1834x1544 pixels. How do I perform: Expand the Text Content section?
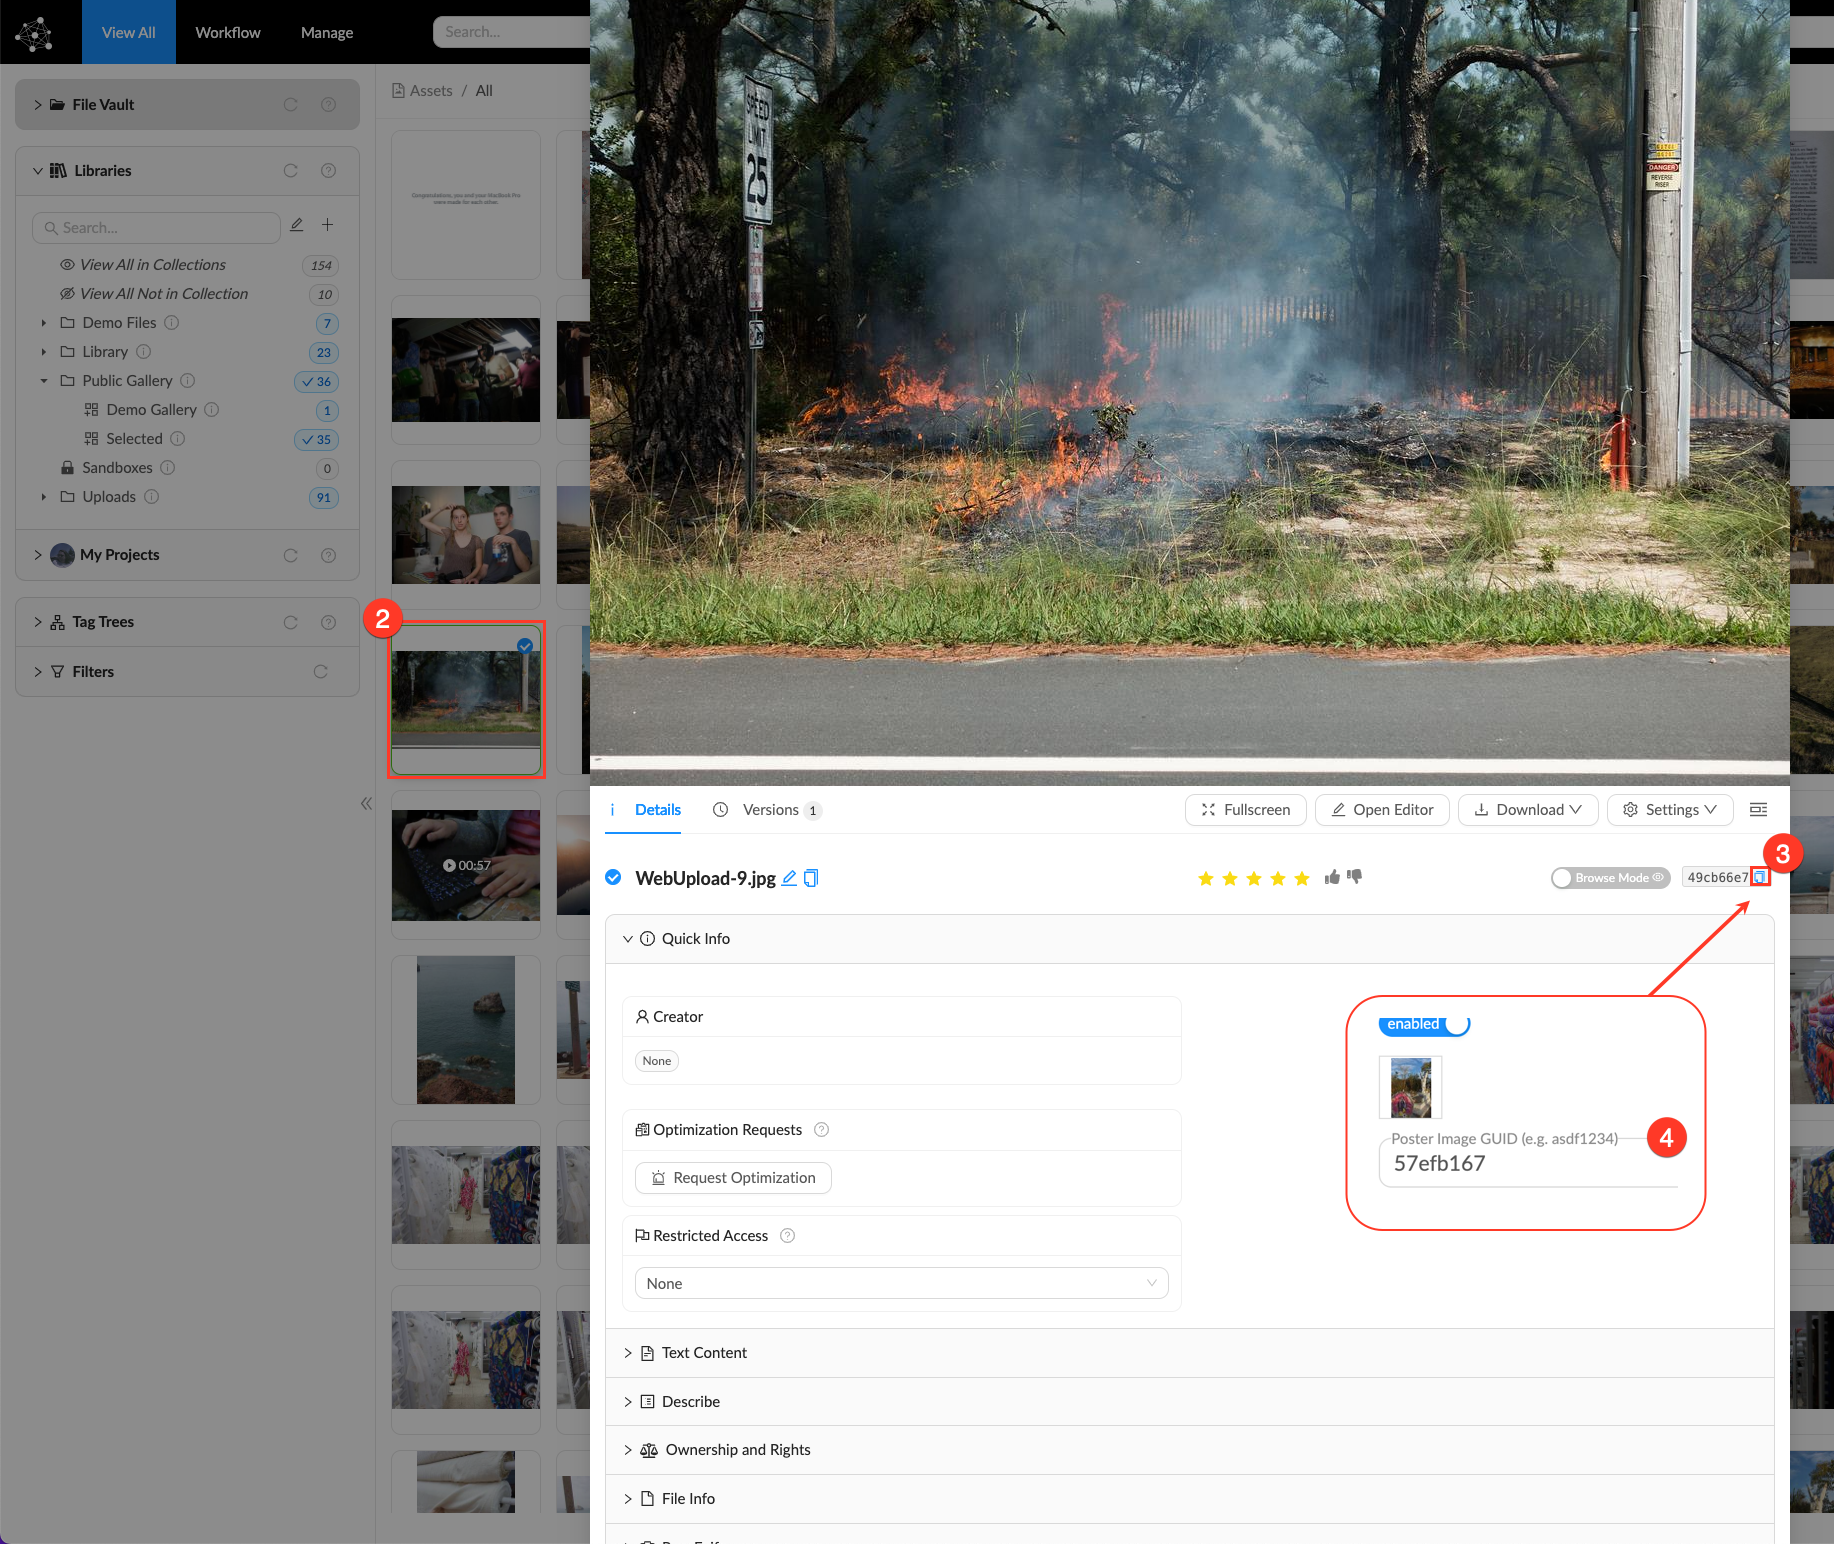point(704,1353)
